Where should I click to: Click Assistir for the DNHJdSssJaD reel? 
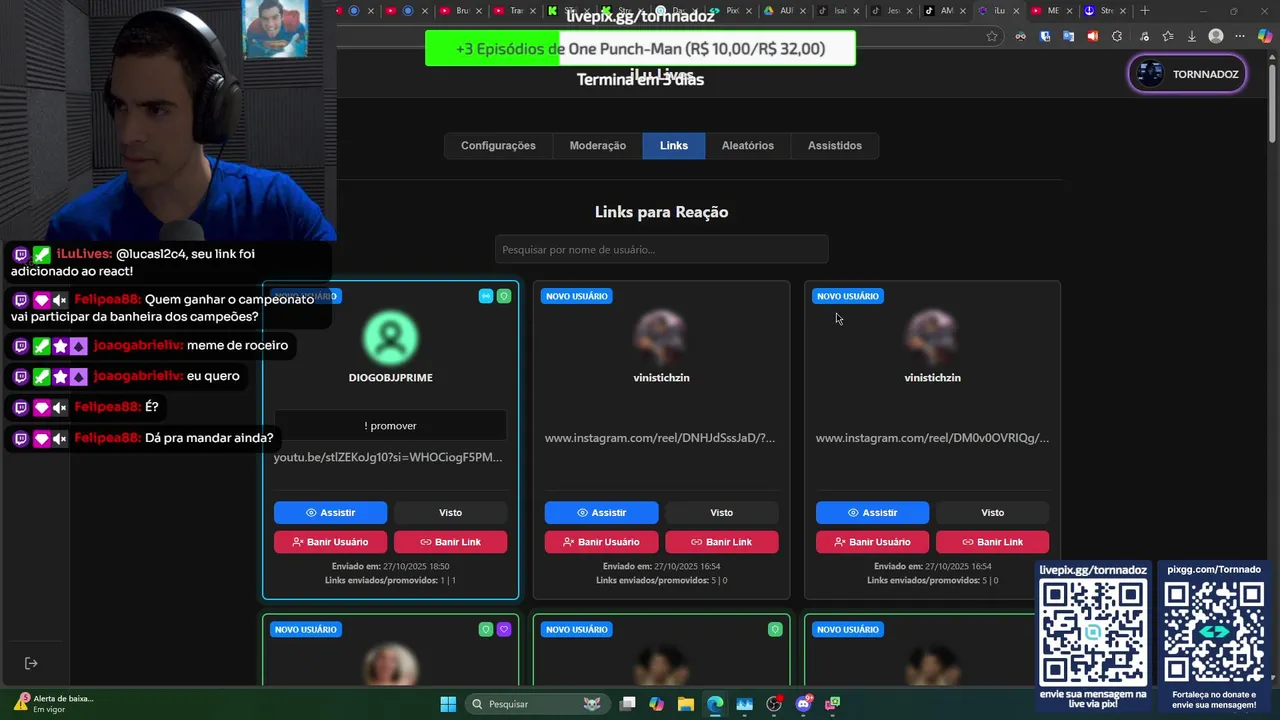pos(601,512)
